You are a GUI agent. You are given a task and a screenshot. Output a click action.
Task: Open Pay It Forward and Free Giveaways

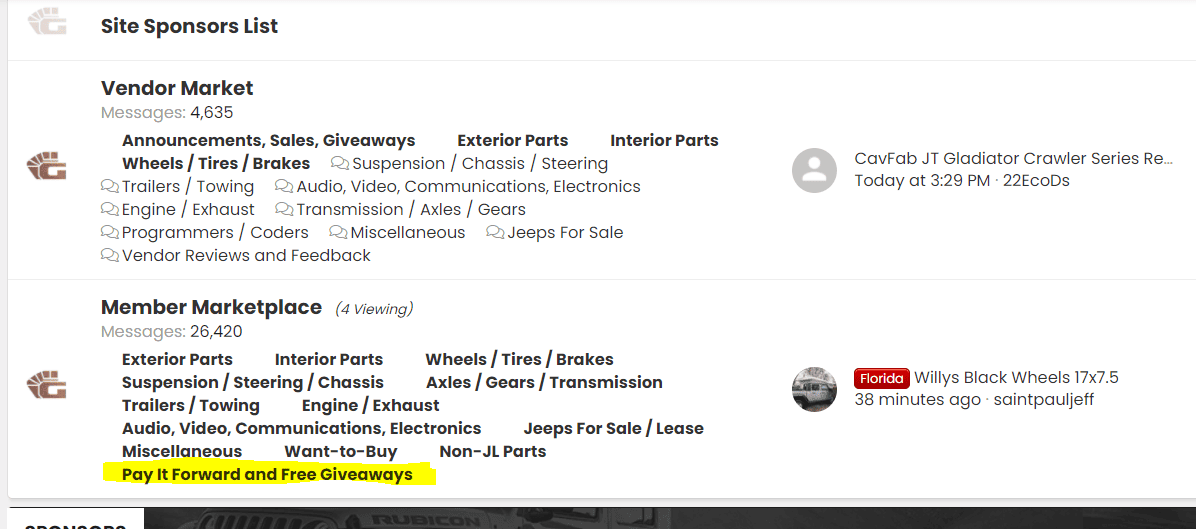[x=267, y=475]
